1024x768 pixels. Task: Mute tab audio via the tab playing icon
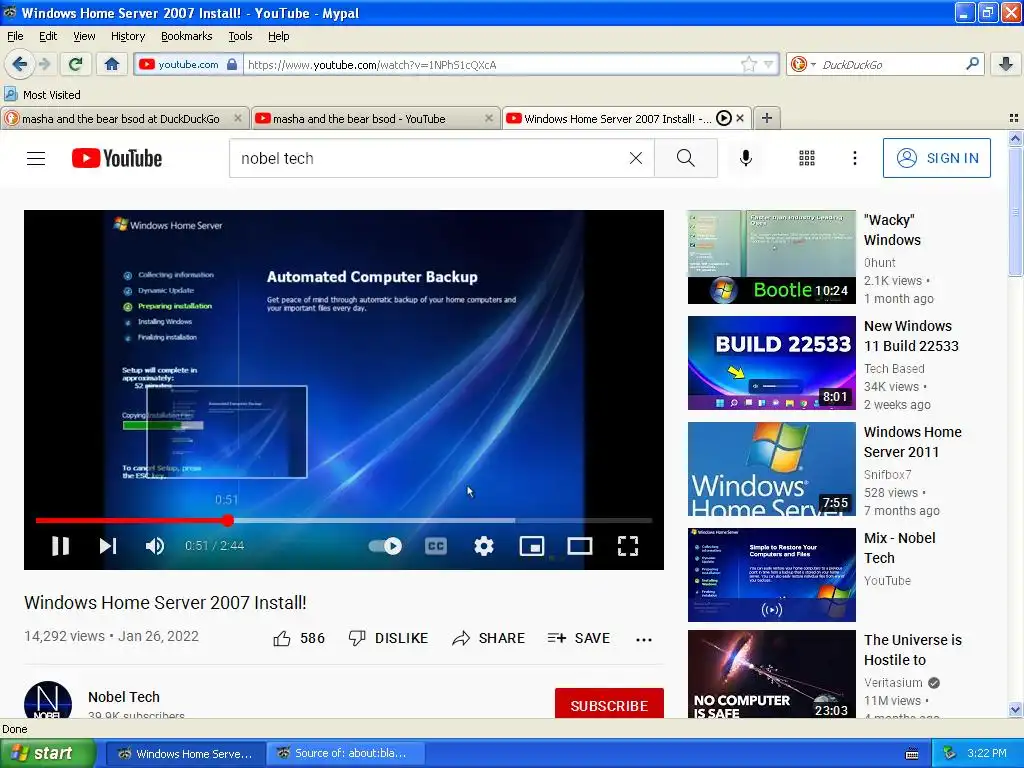pos(724,118)
